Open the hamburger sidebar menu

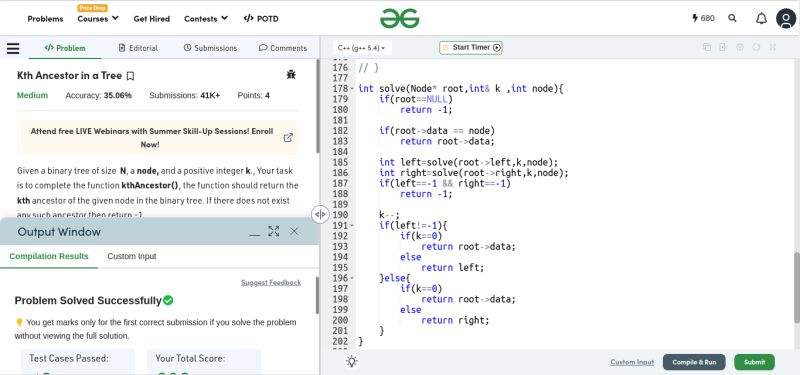click(13, 48)
